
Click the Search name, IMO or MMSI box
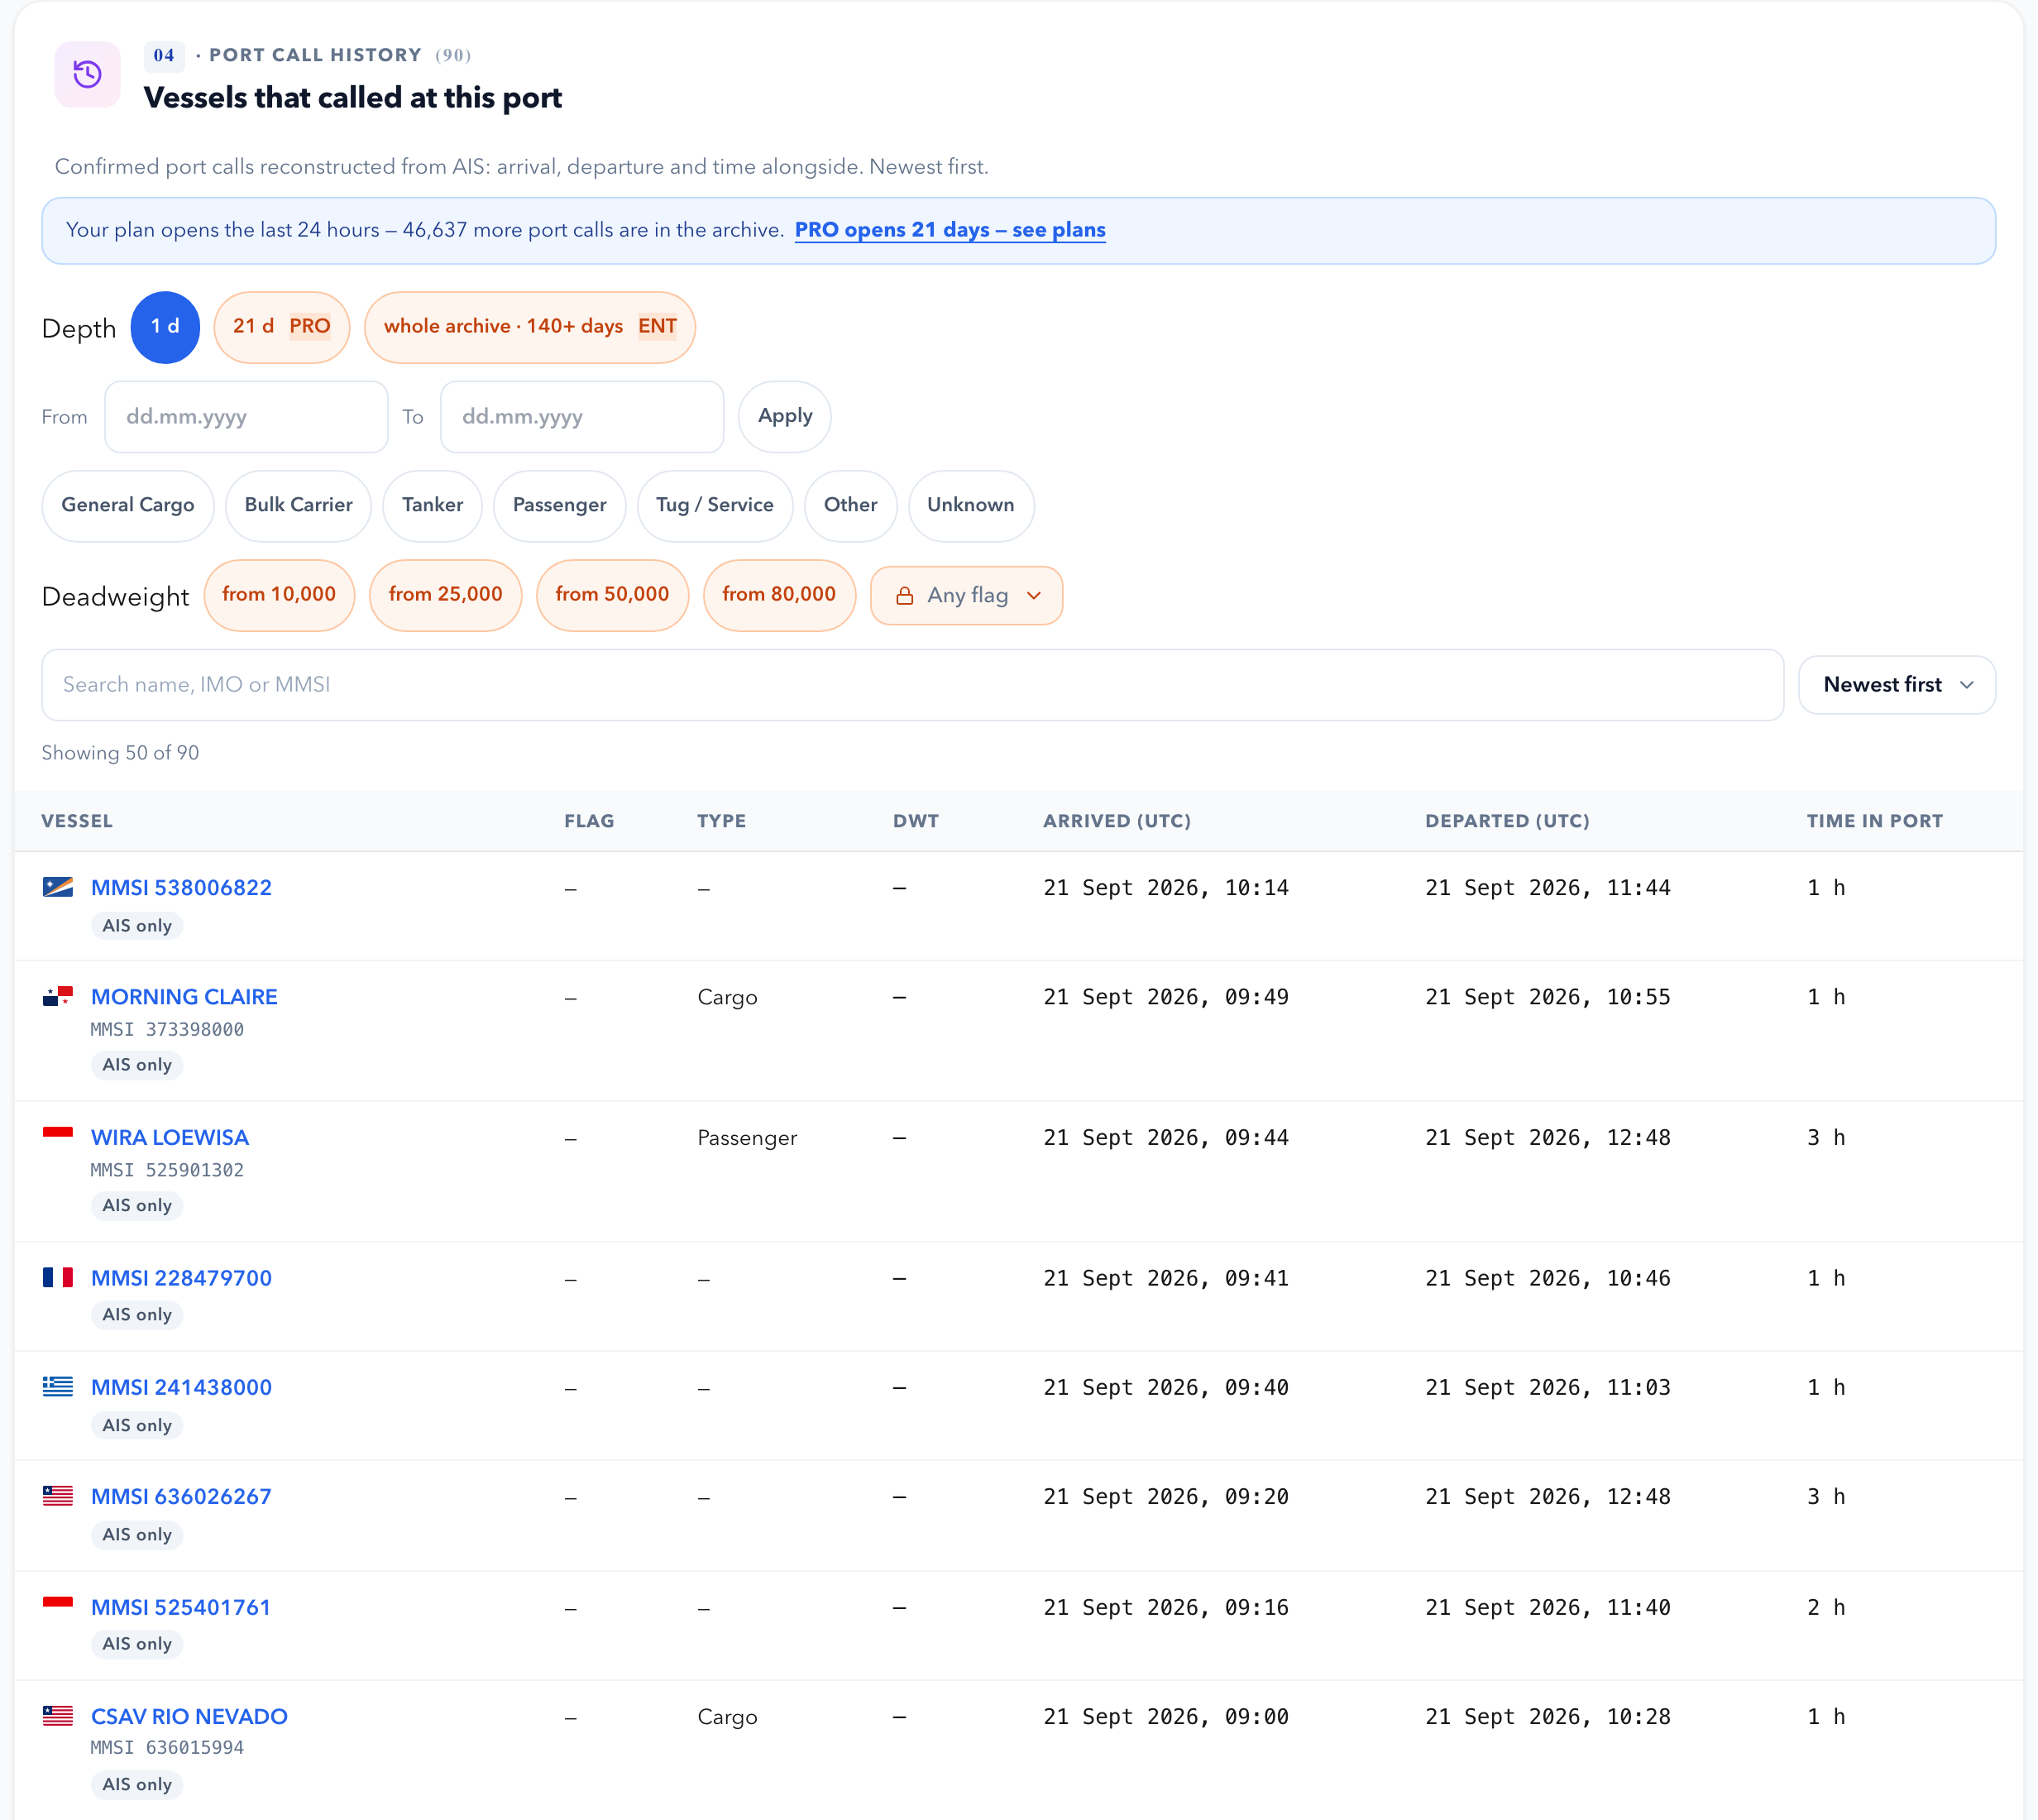click(912, 685)
